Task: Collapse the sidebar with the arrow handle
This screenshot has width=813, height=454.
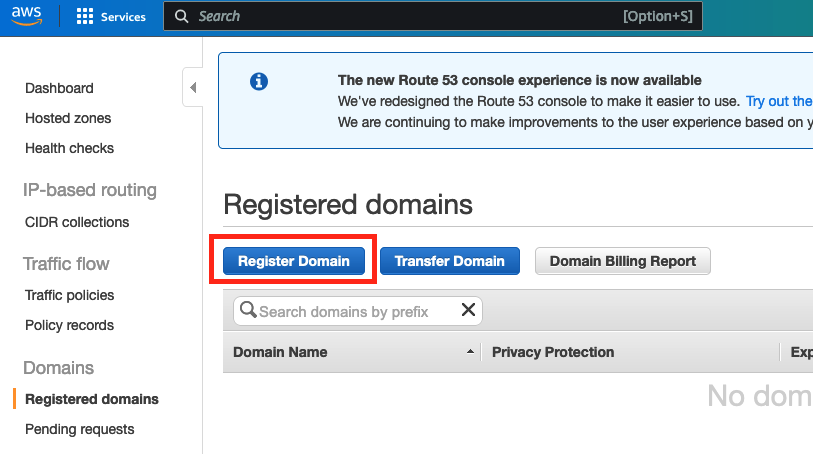Action: [x=193, y=87]
